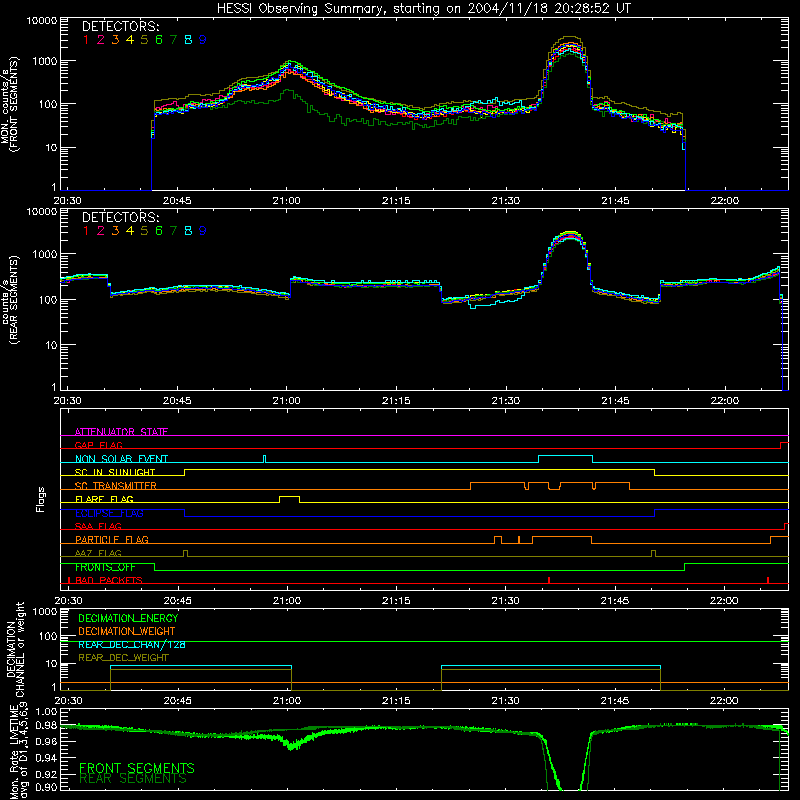Viewport: 800px width, 800px height.
Task: Click detector 8 in rear segments legend
Action: point(188,231)
